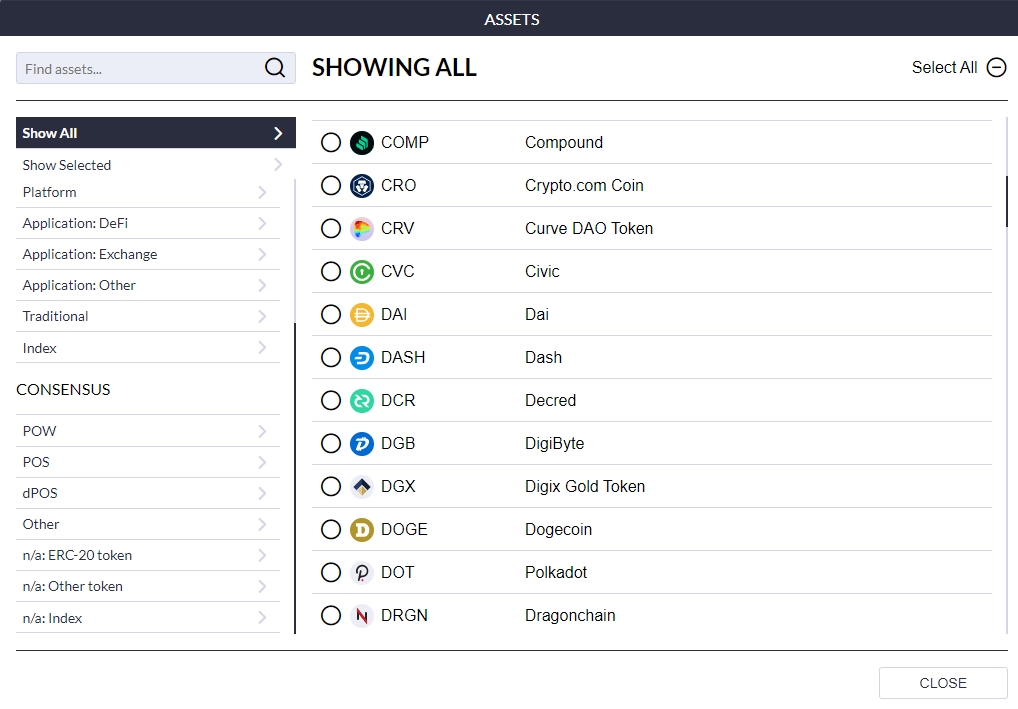Expand the Other consensus chevron
Viewport: 1018px width, 709px height.
tap(262, 525)
